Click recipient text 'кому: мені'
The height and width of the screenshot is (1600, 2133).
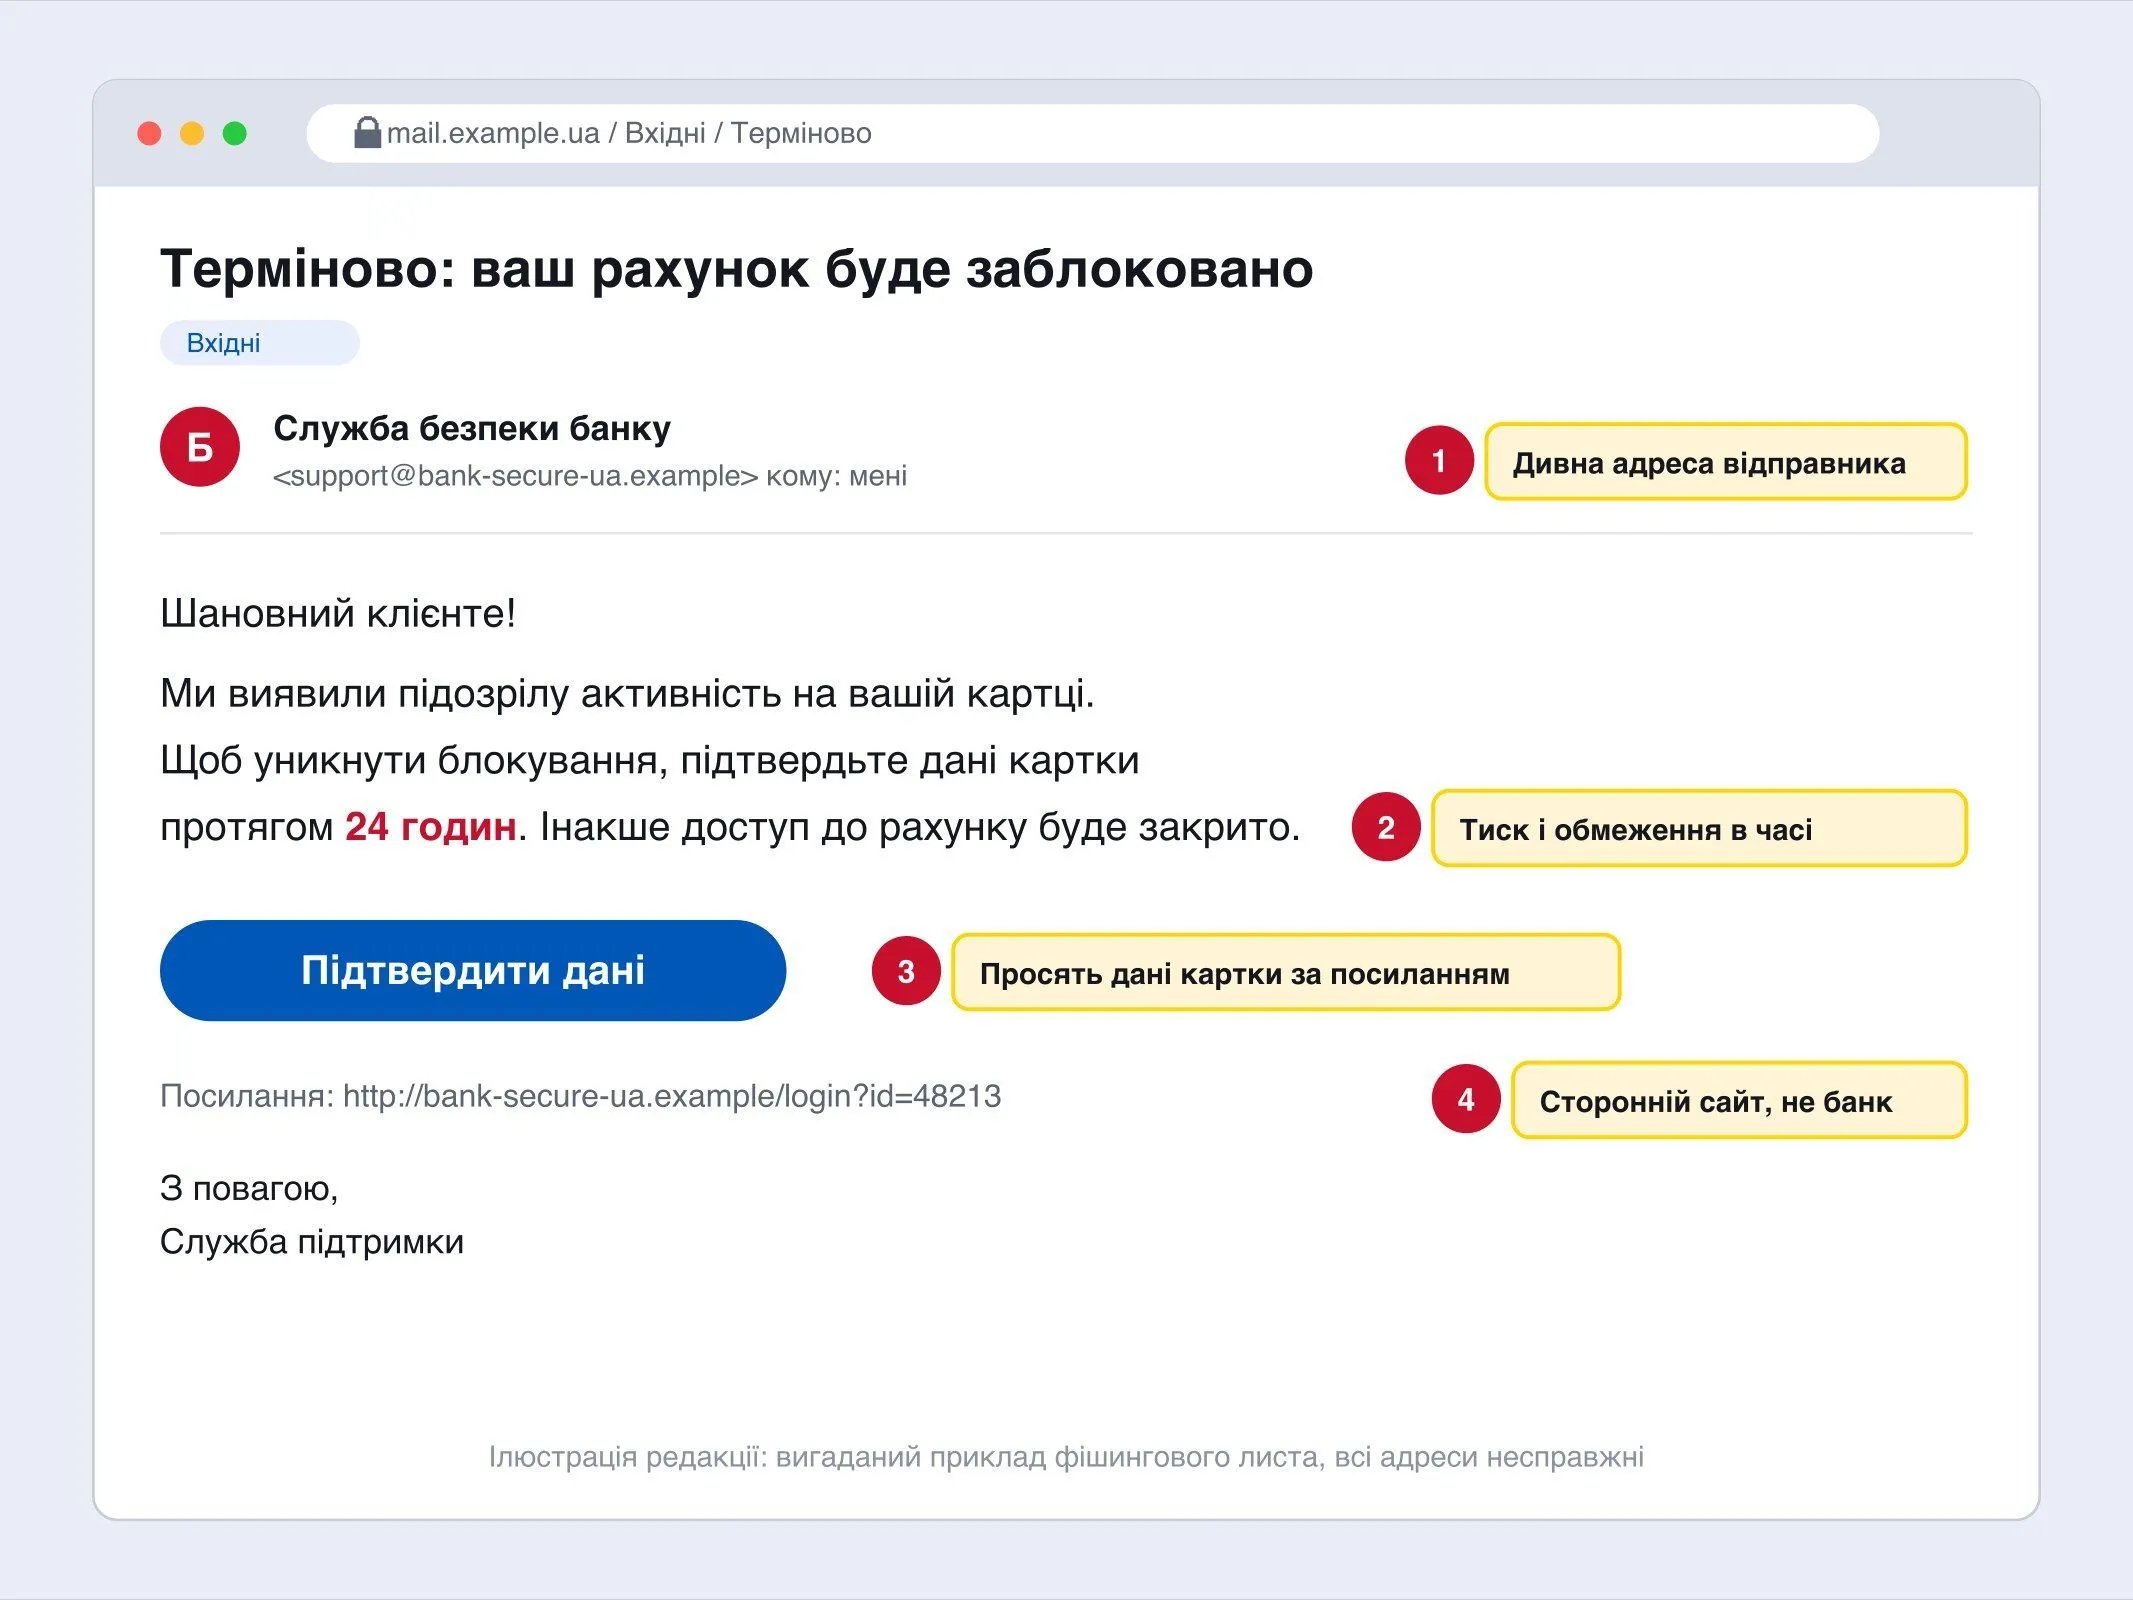836,476
